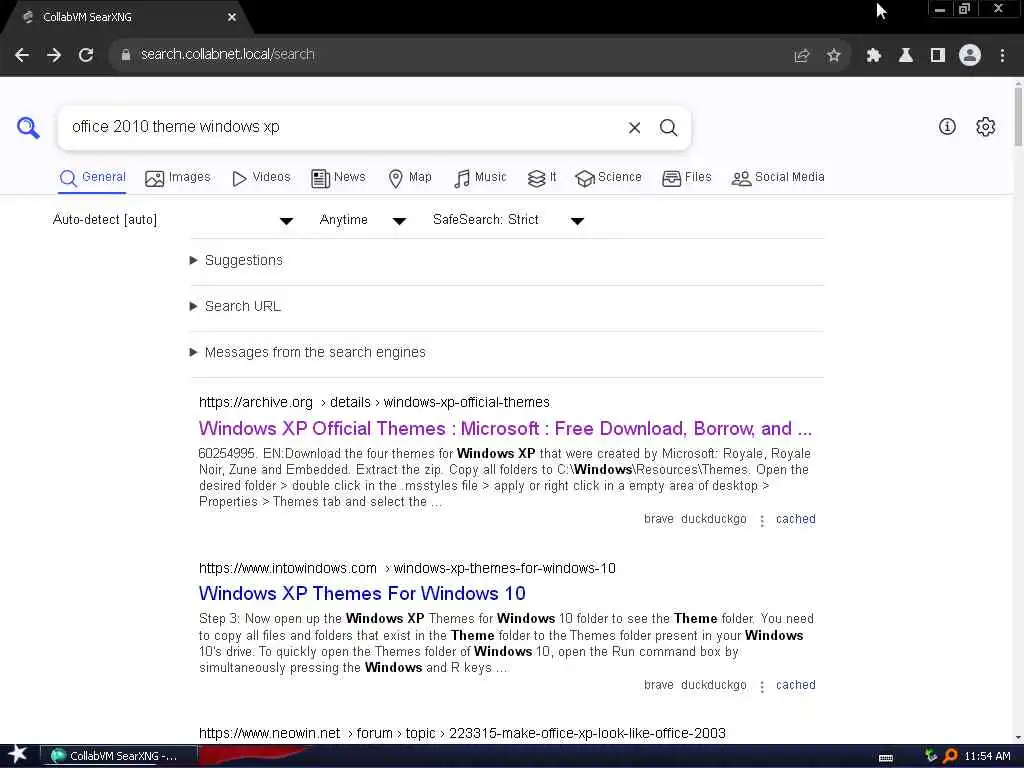Click keyboard icon in system tray
Image resolution: width=1024 pixels, height=768 pixels.
[x=886, y=757]
